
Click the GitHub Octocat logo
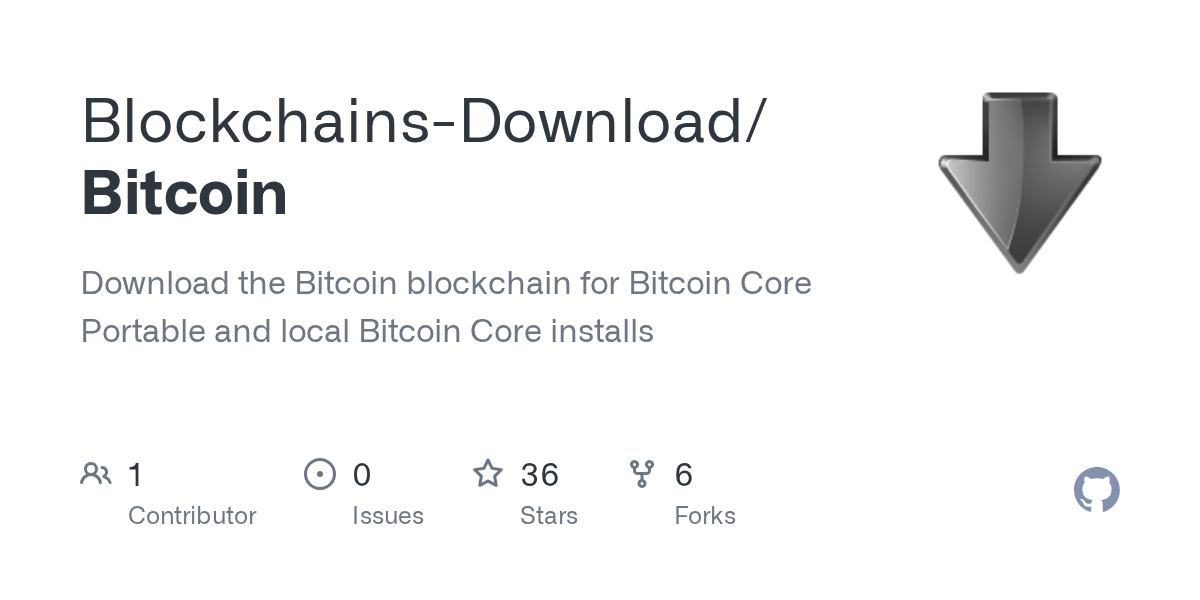click(1097, 490)
